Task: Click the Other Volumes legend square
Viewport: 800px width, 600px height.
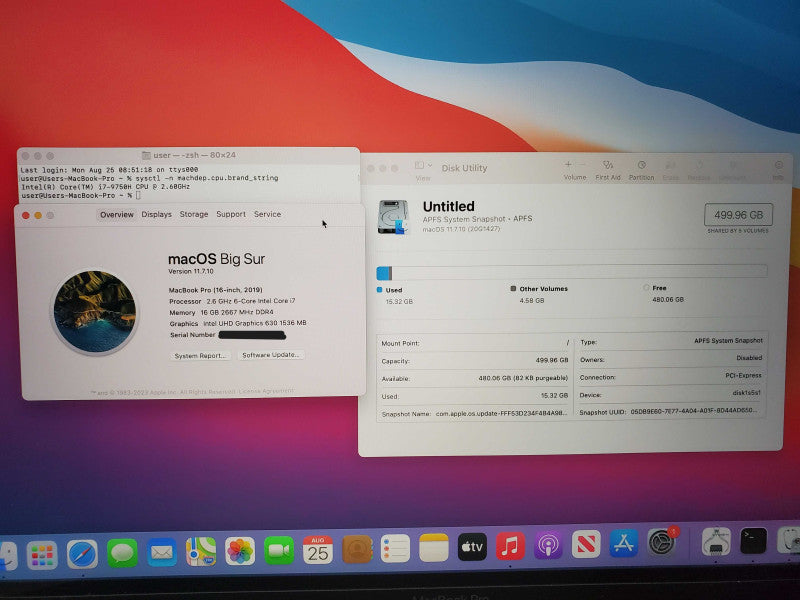Action: pyautogui.click(x=513, y=288)
